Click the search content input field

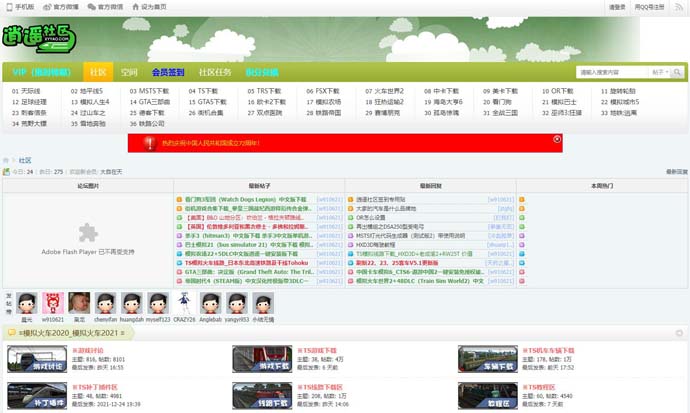click(x=612, y=72)
